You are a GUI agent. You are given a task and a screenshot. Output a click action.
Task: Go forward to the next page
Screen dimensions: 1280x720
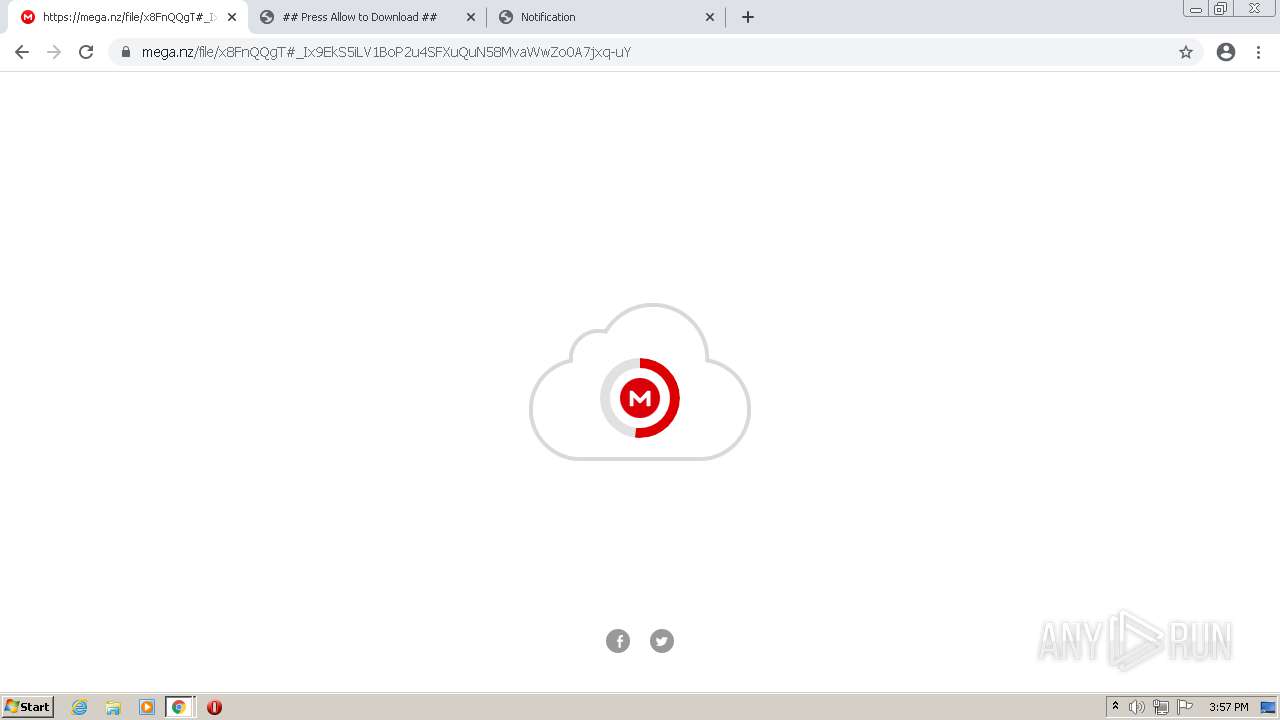coord(54,52)
